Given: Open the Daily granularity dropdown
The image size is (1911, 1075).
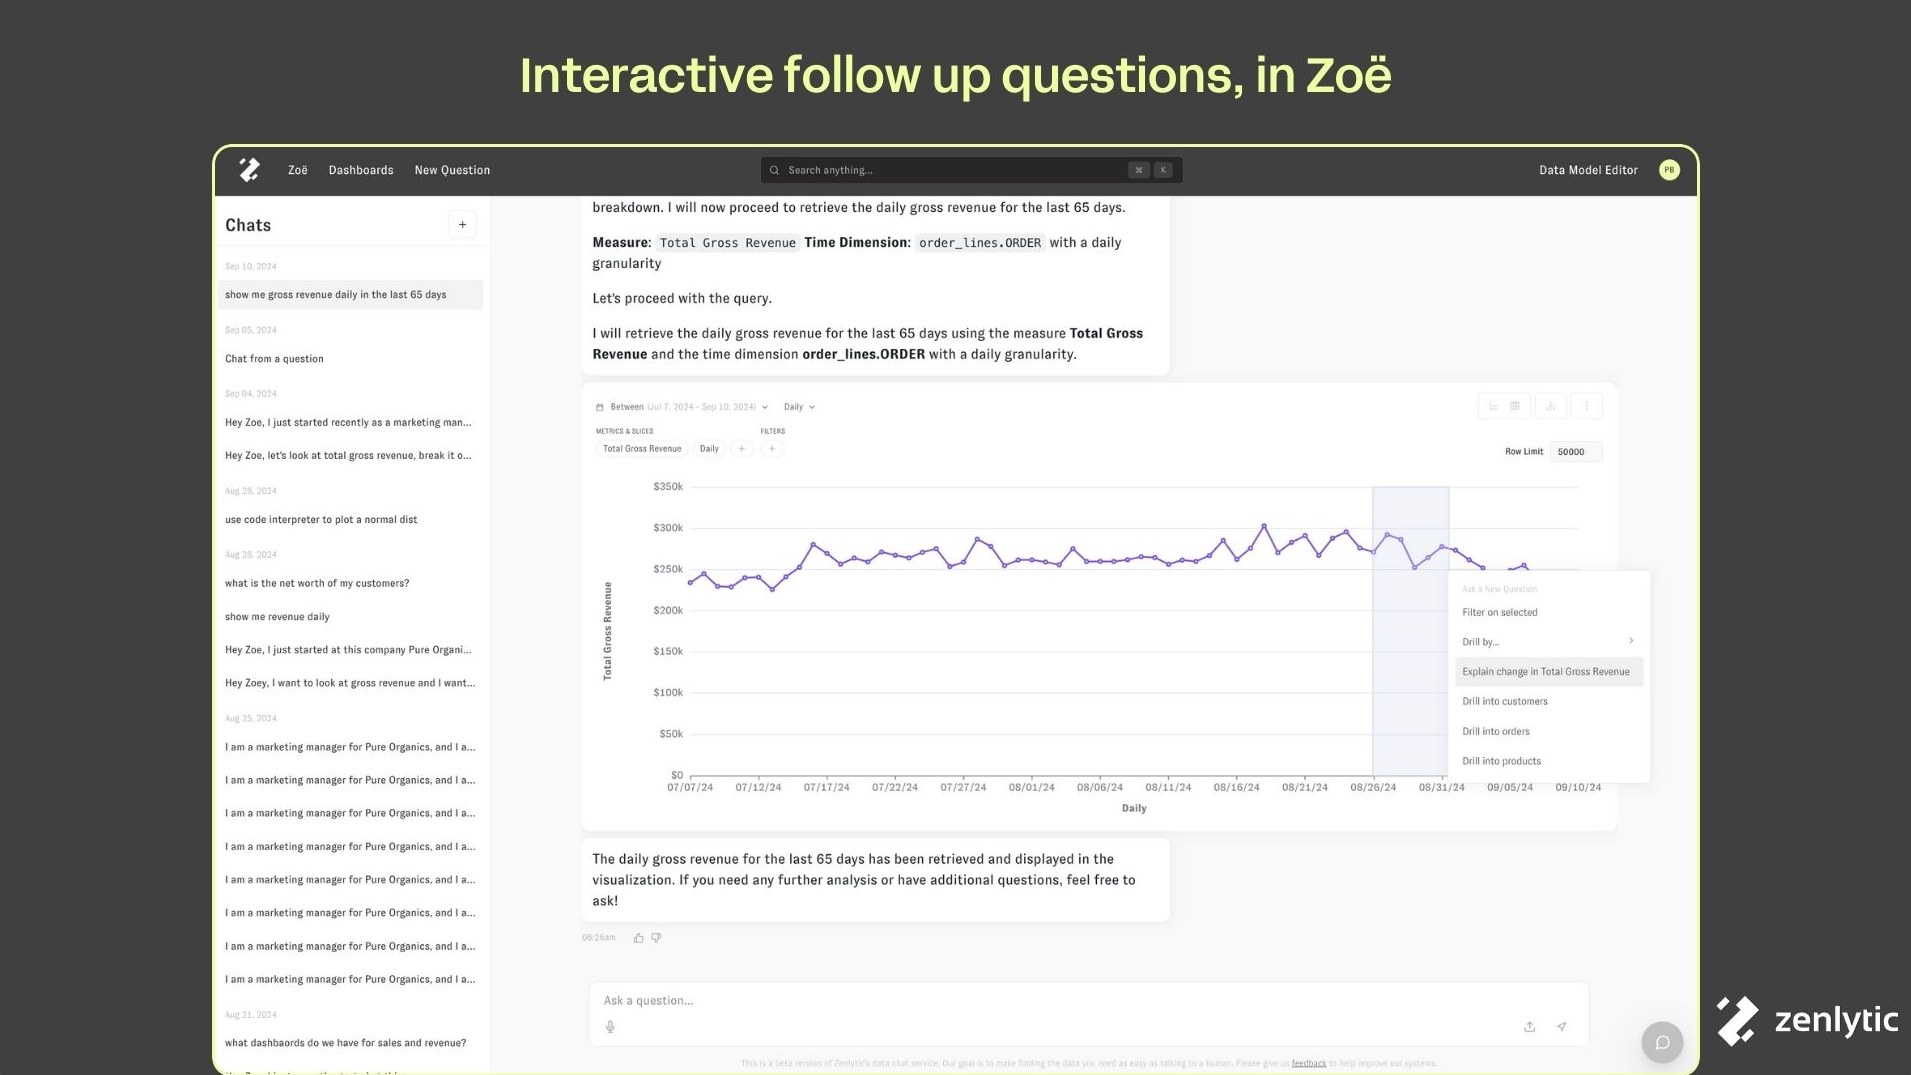Looking at the screenshot, I should (799, 407).
